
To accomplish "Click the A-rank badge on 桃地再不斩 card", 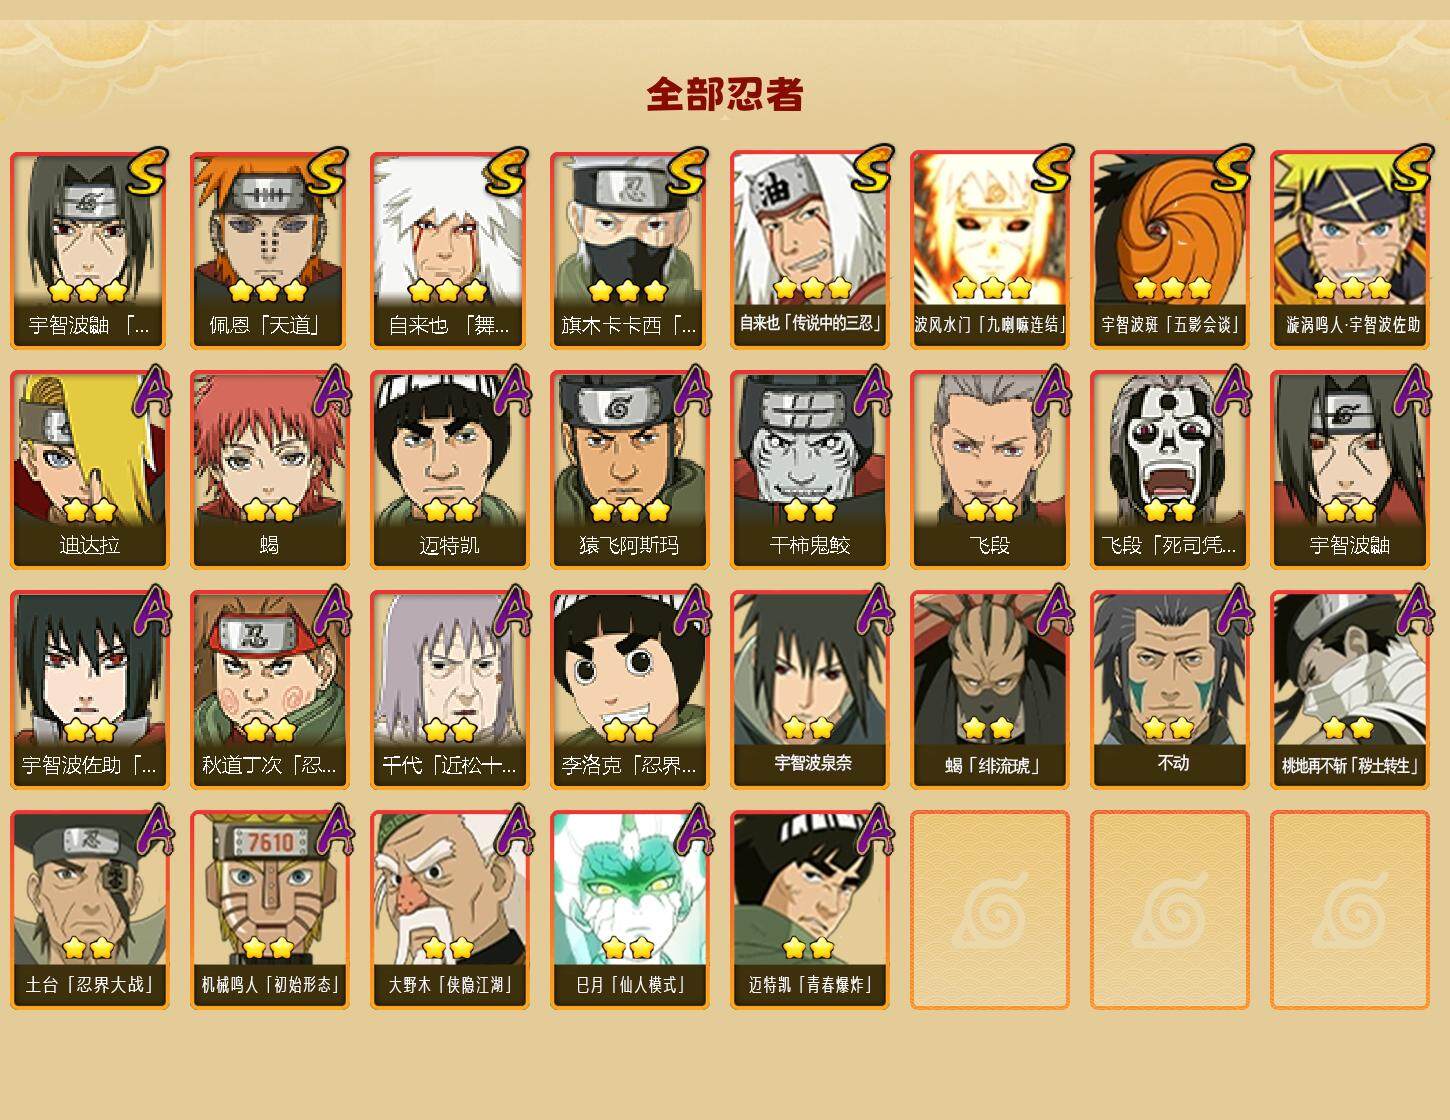I will point(1415,610).
